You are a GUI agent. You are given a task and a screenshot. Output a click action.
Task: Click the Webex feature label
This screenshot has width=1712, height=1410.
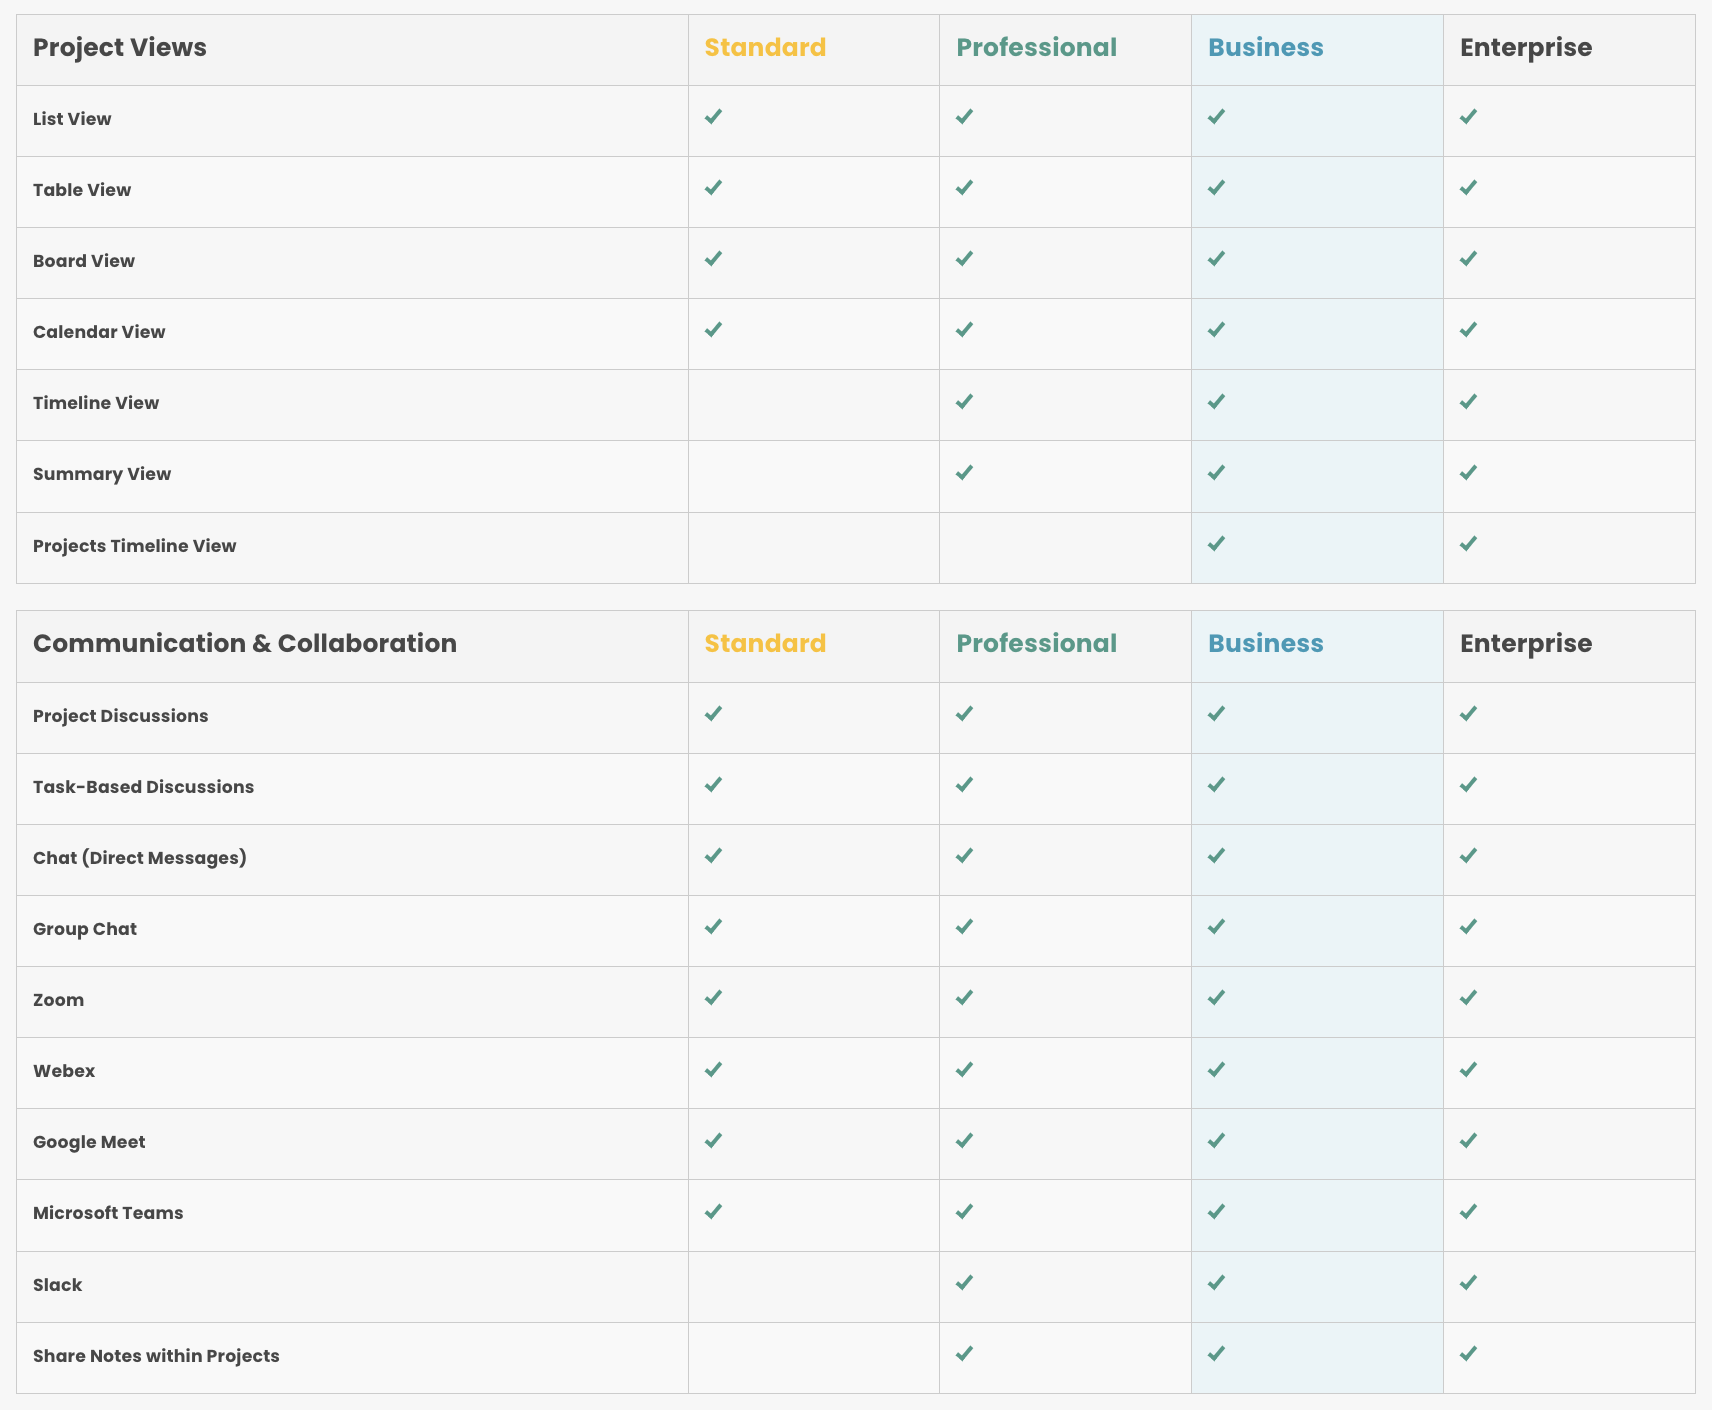point(64,1071)
